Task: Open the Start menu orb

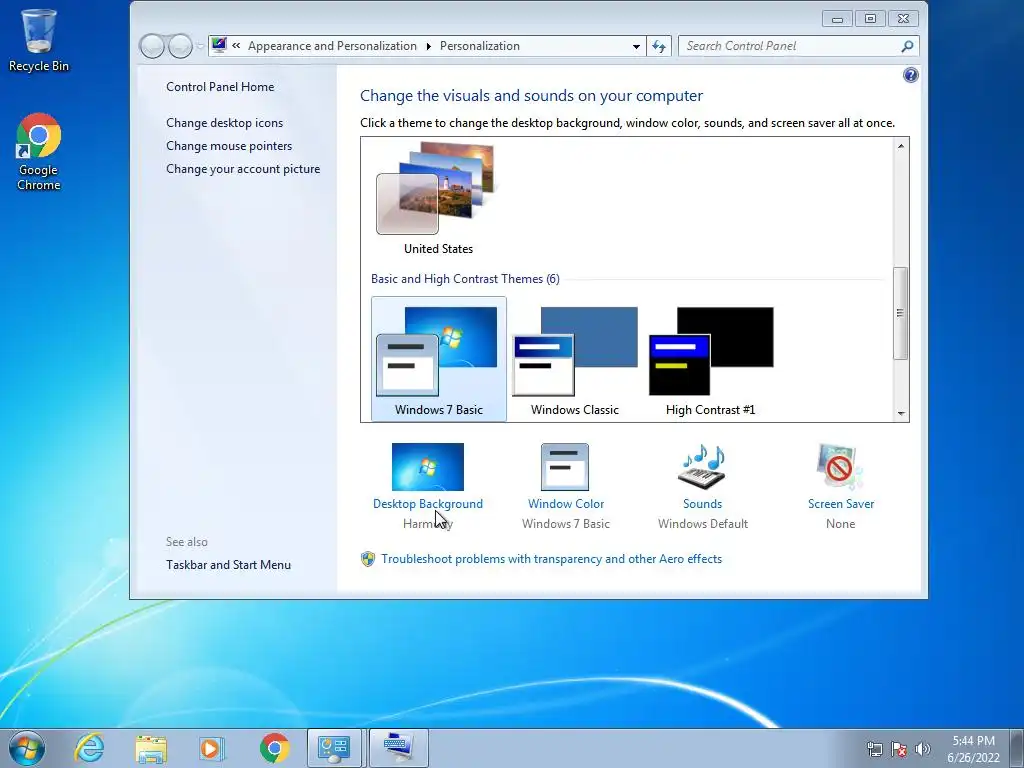Action: [27, 748]
